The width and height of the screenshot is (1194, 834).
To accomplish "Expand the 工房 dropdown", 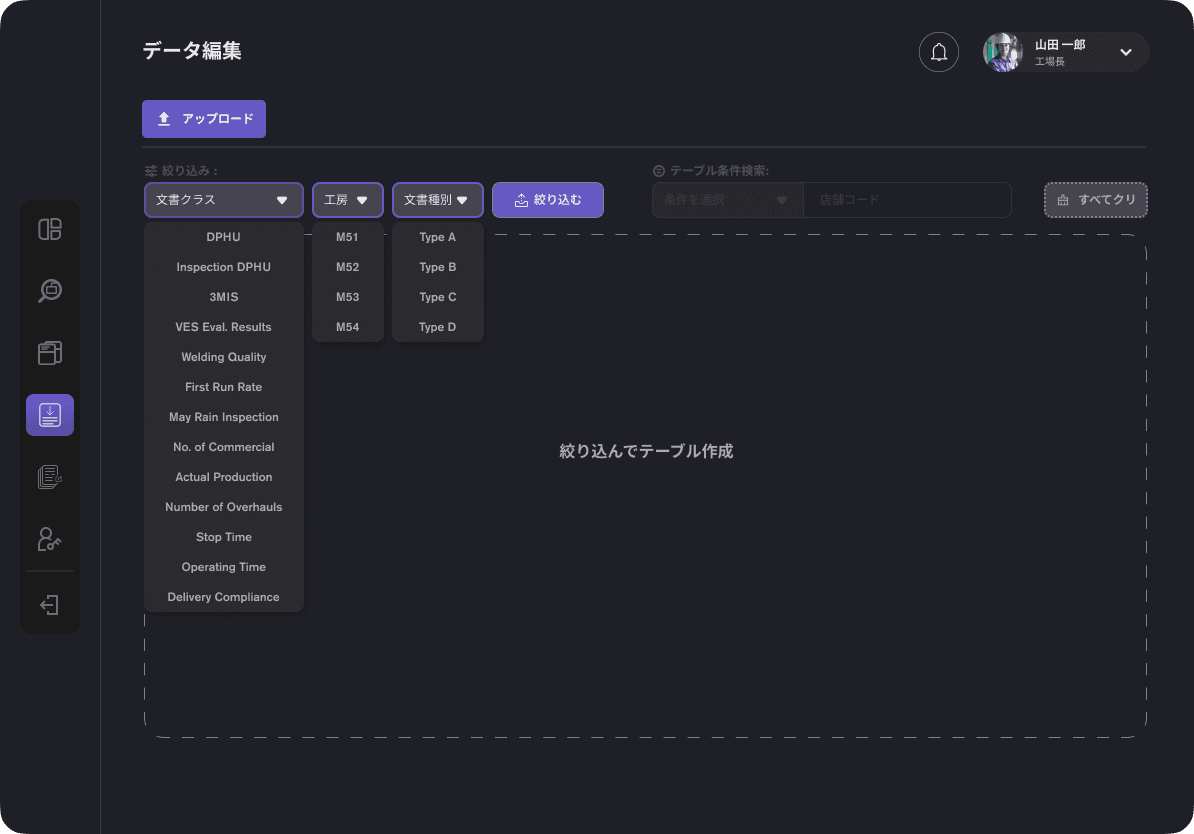I will click(x=347, y=199).
